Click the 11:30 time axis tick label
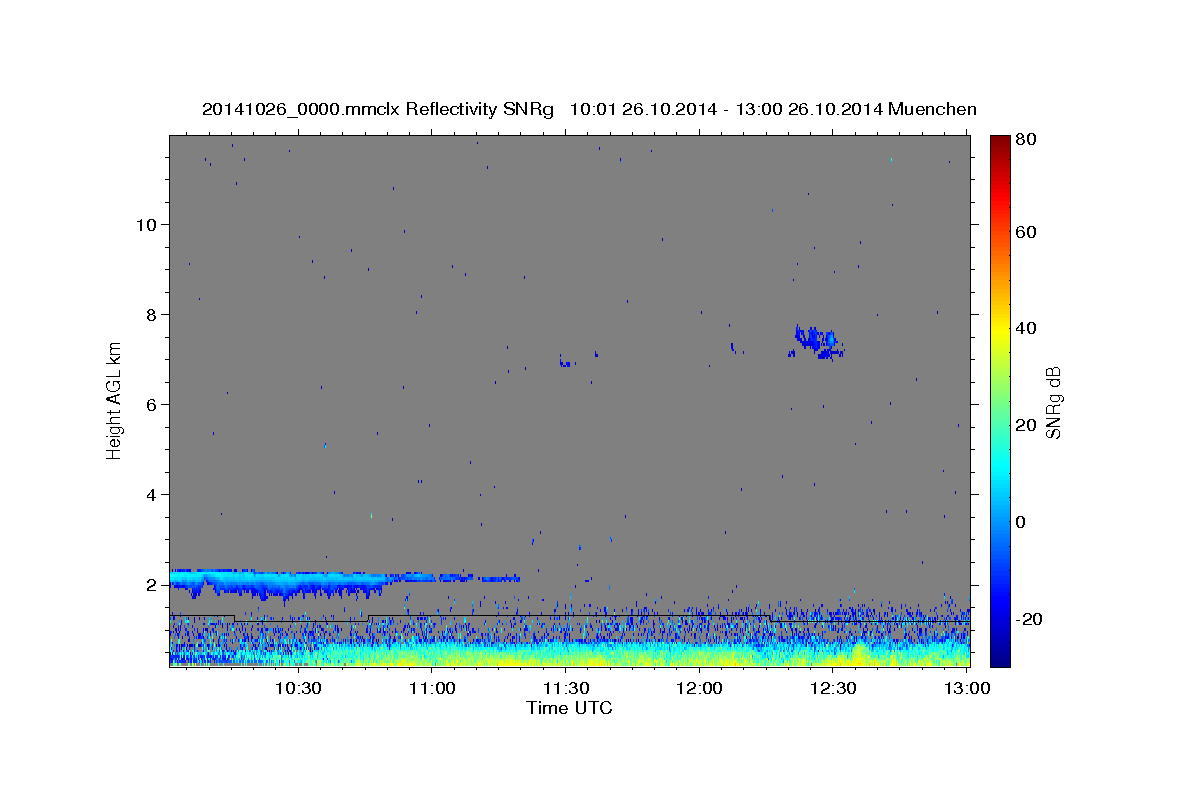Screen dimensions: 1200x800 point(565,688)
